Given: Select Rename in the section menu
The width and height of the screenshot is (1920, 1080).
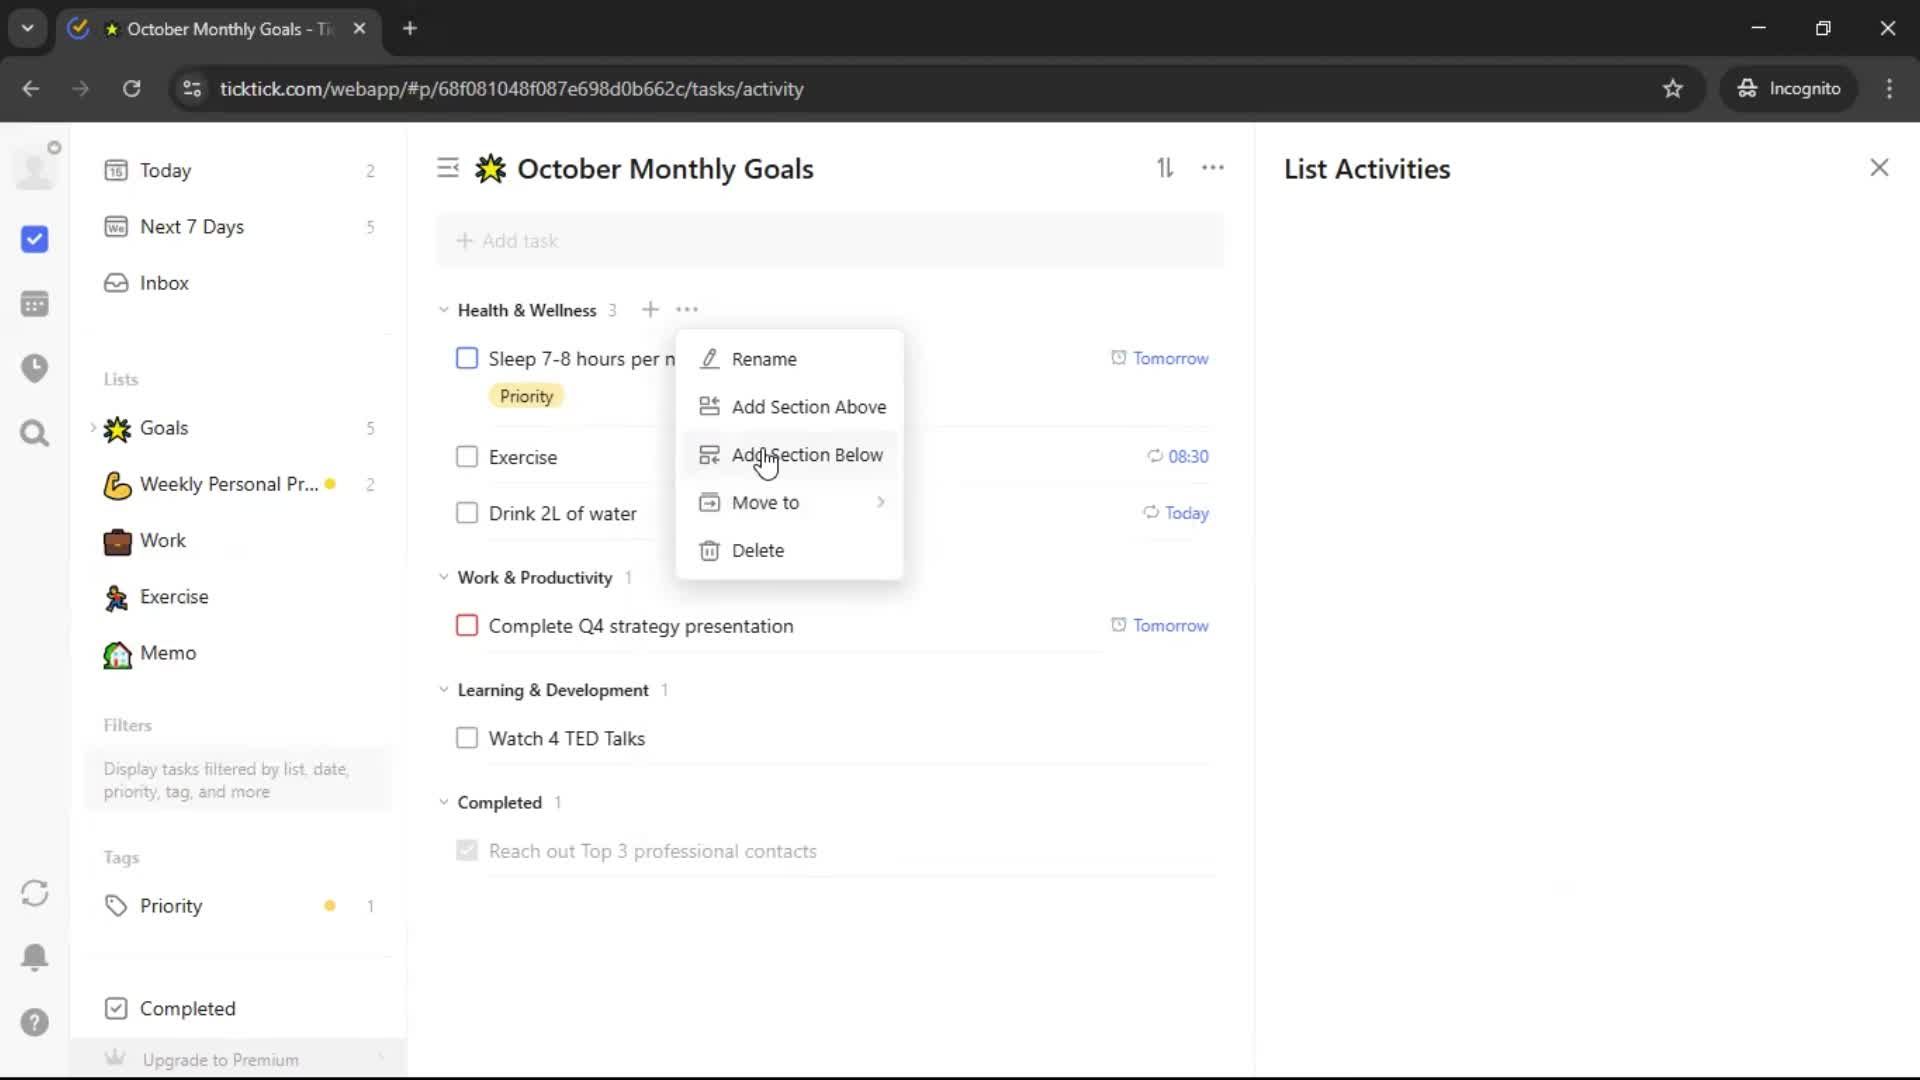Looking at the screenshot, I should point(763,359).
